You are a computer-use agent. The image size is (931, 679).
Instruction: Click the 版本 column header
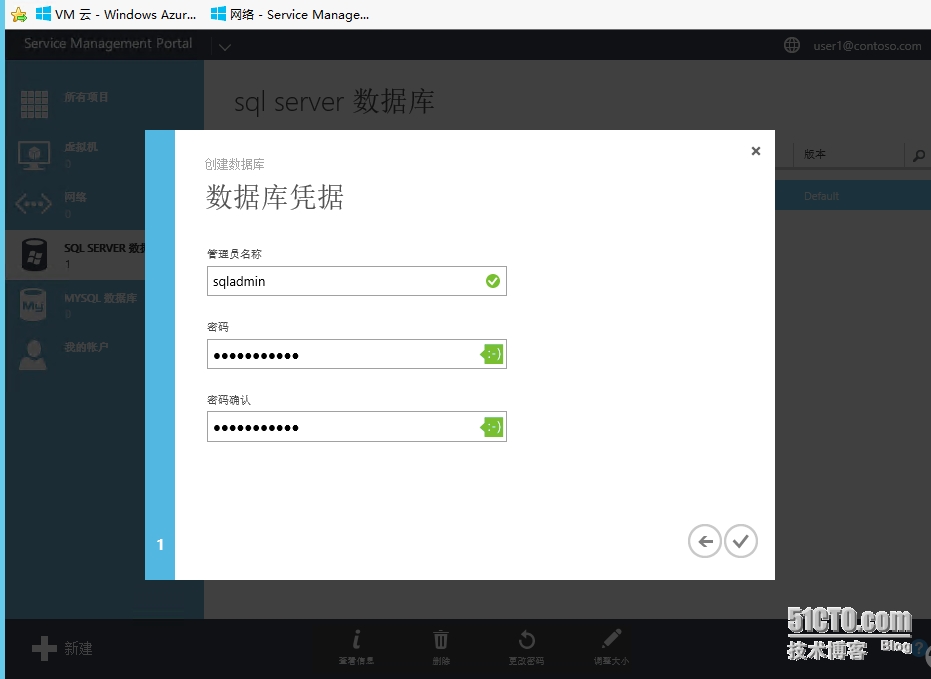815,154
